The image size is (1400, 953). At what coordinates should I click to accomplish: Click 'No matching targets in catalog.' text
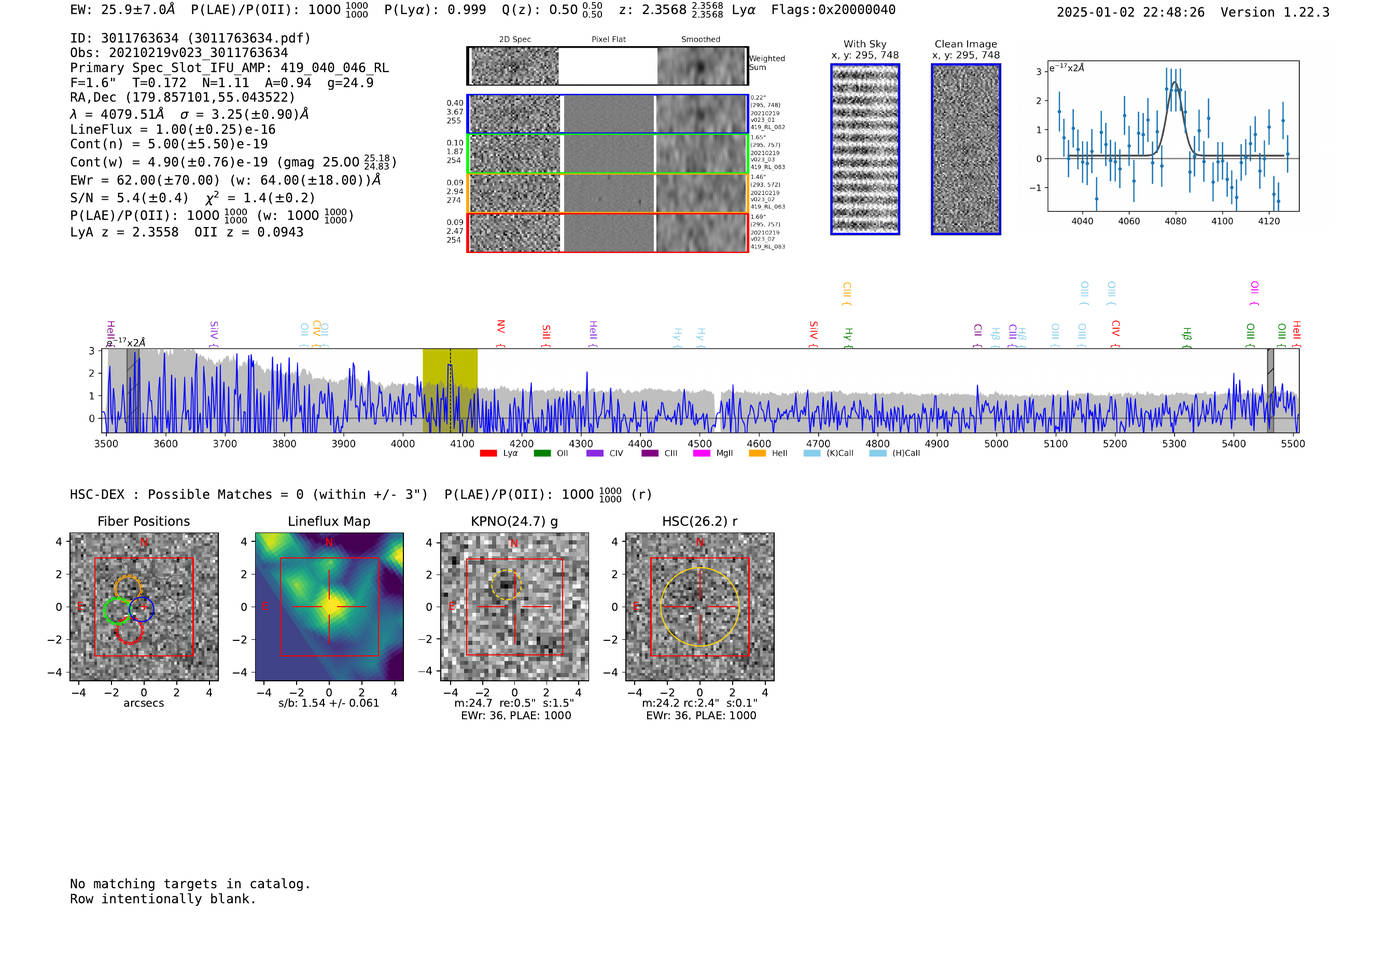coord(190,884)
